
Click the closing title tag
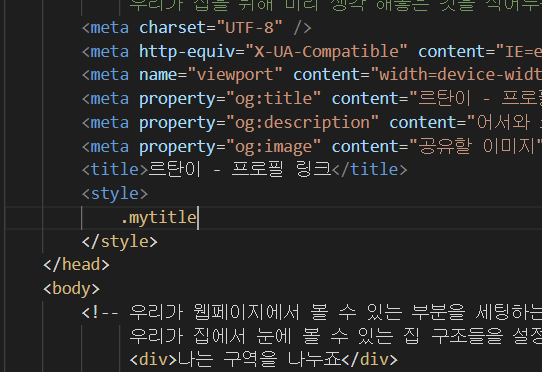pos(370,170)
